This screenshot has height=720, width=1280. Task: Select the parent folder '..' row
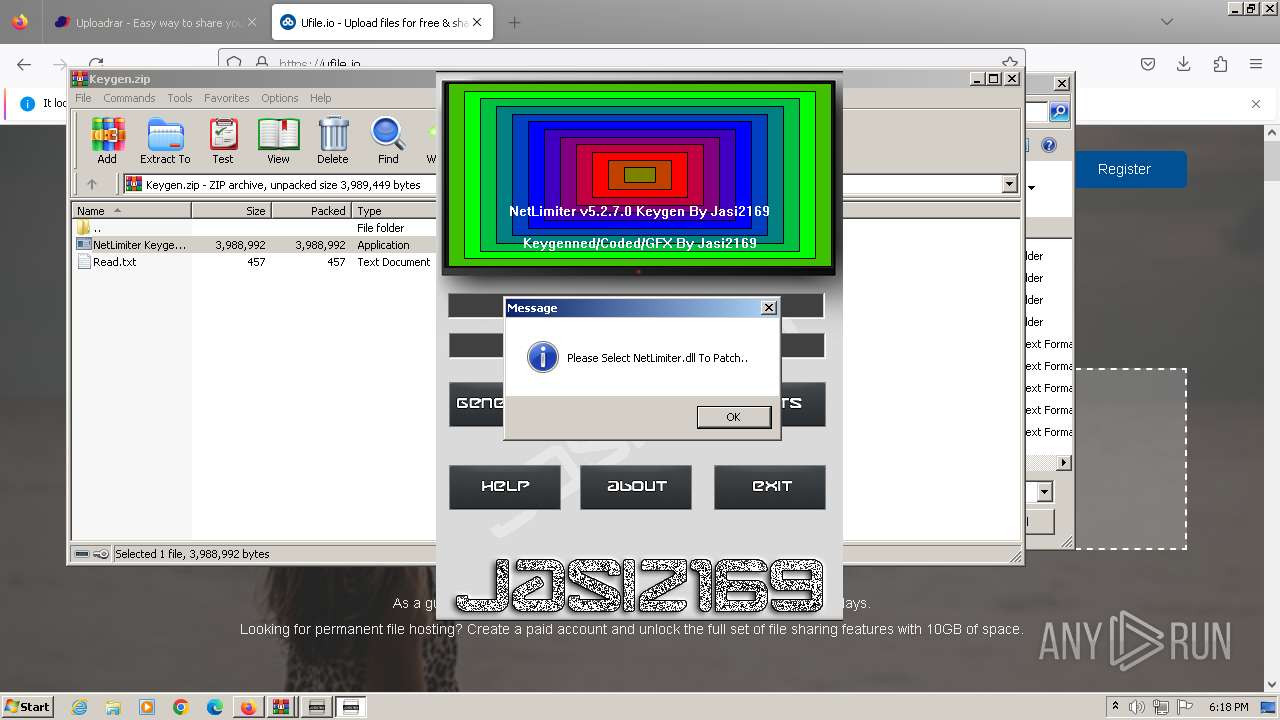[x=254, y=227]
